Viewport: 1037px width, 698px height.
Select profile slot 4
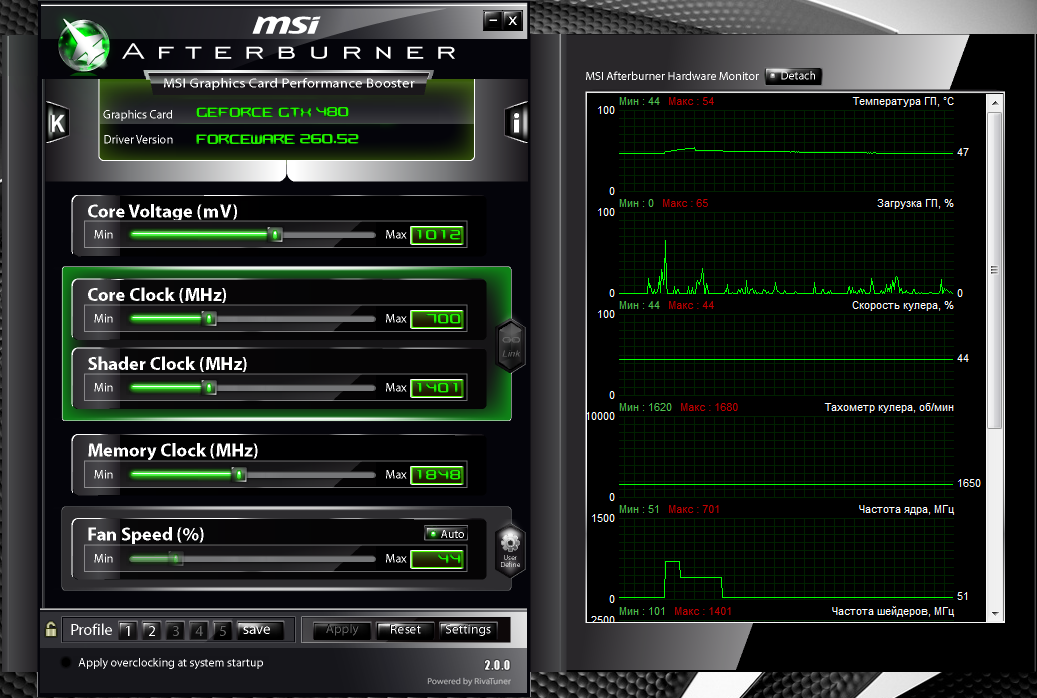pos(199,631)
